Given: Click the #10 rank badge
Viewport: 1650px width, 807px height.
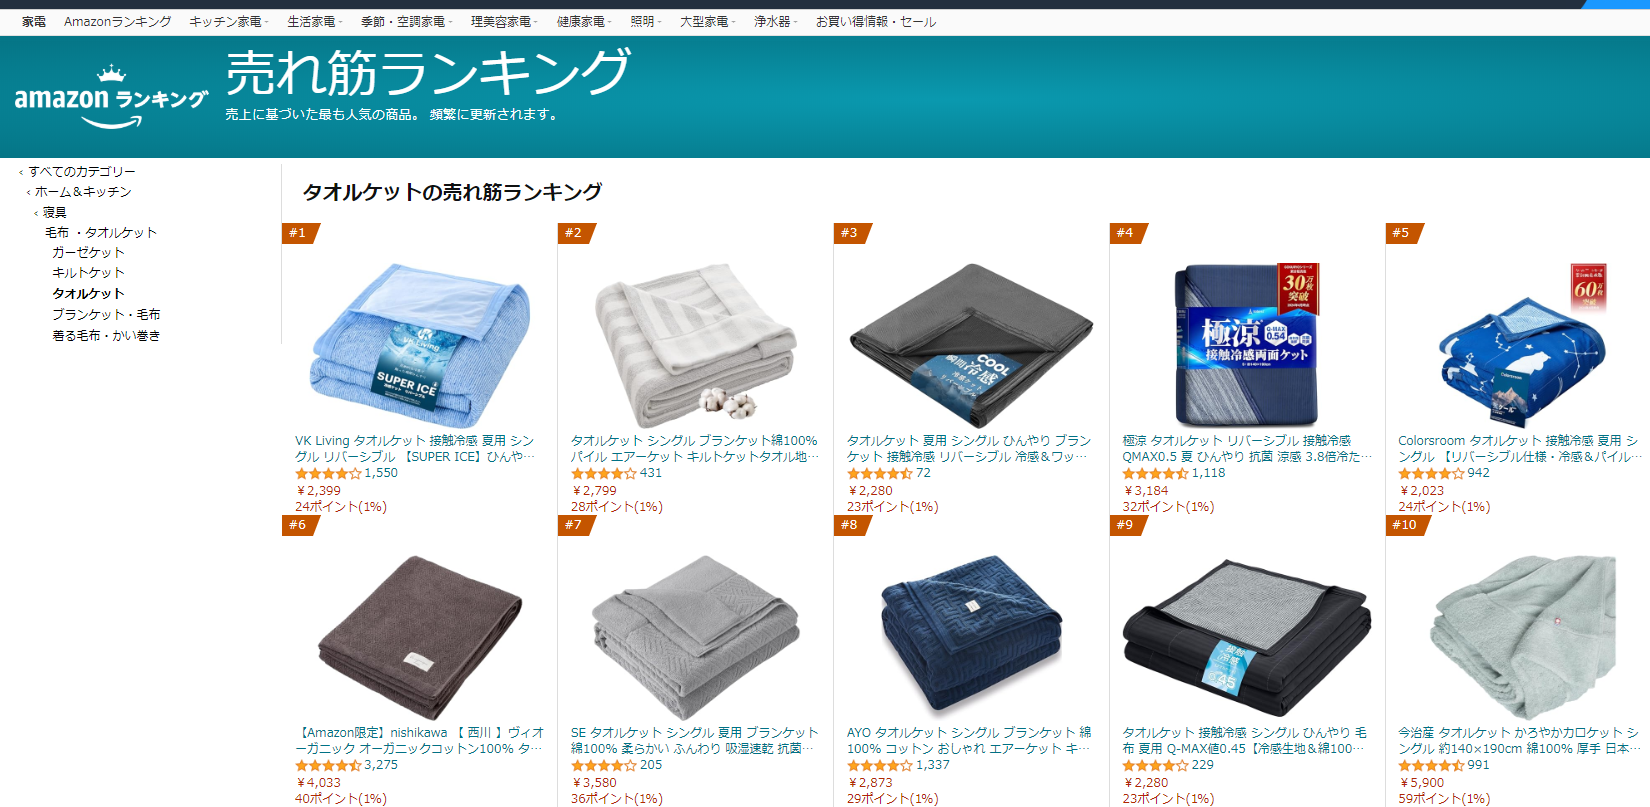Looking at the screenshot, I should pos(1406,525).
